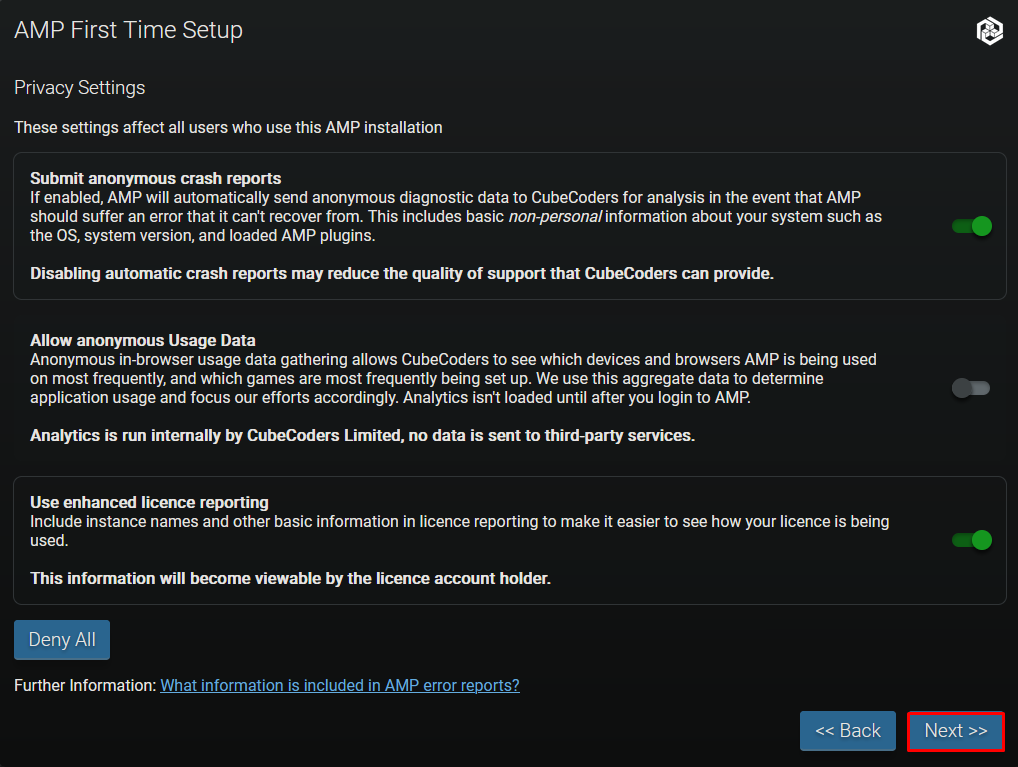Turn off enhanced licence reporting switch
Image resolution: width=1018 pixels, height=767 pixels.
point(971,540)
